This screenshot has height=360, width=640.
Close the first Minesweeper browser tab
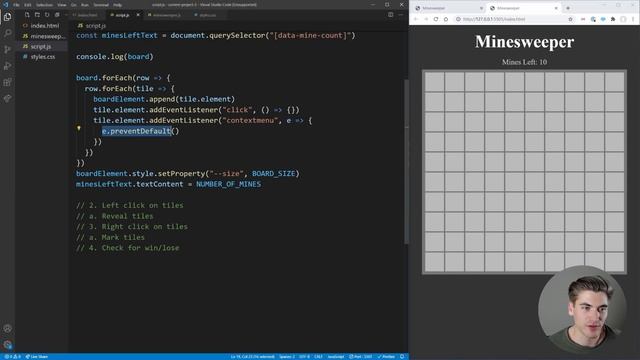click(x=481, y=8)
